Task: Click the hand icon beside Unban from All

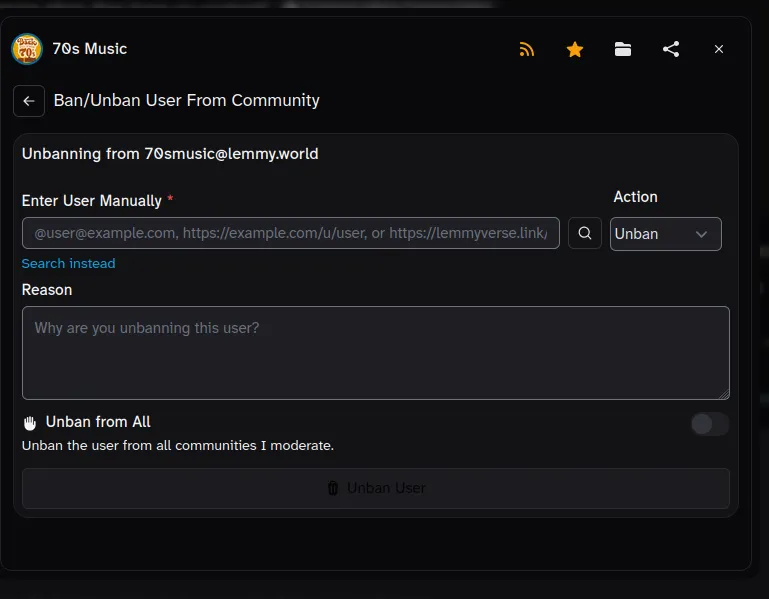Action: pos(30,423)
